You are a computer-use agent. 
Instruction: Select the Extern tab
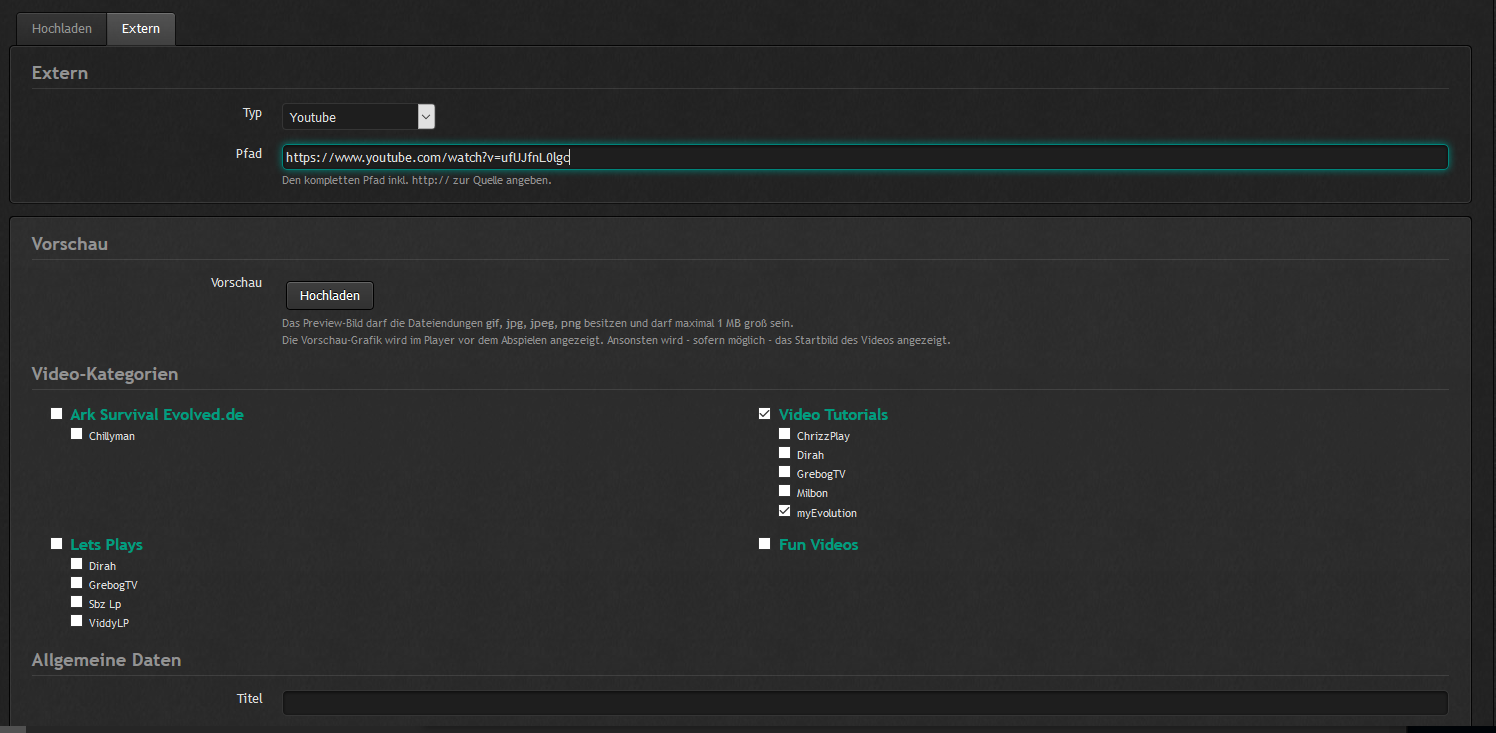click(141, 29)
